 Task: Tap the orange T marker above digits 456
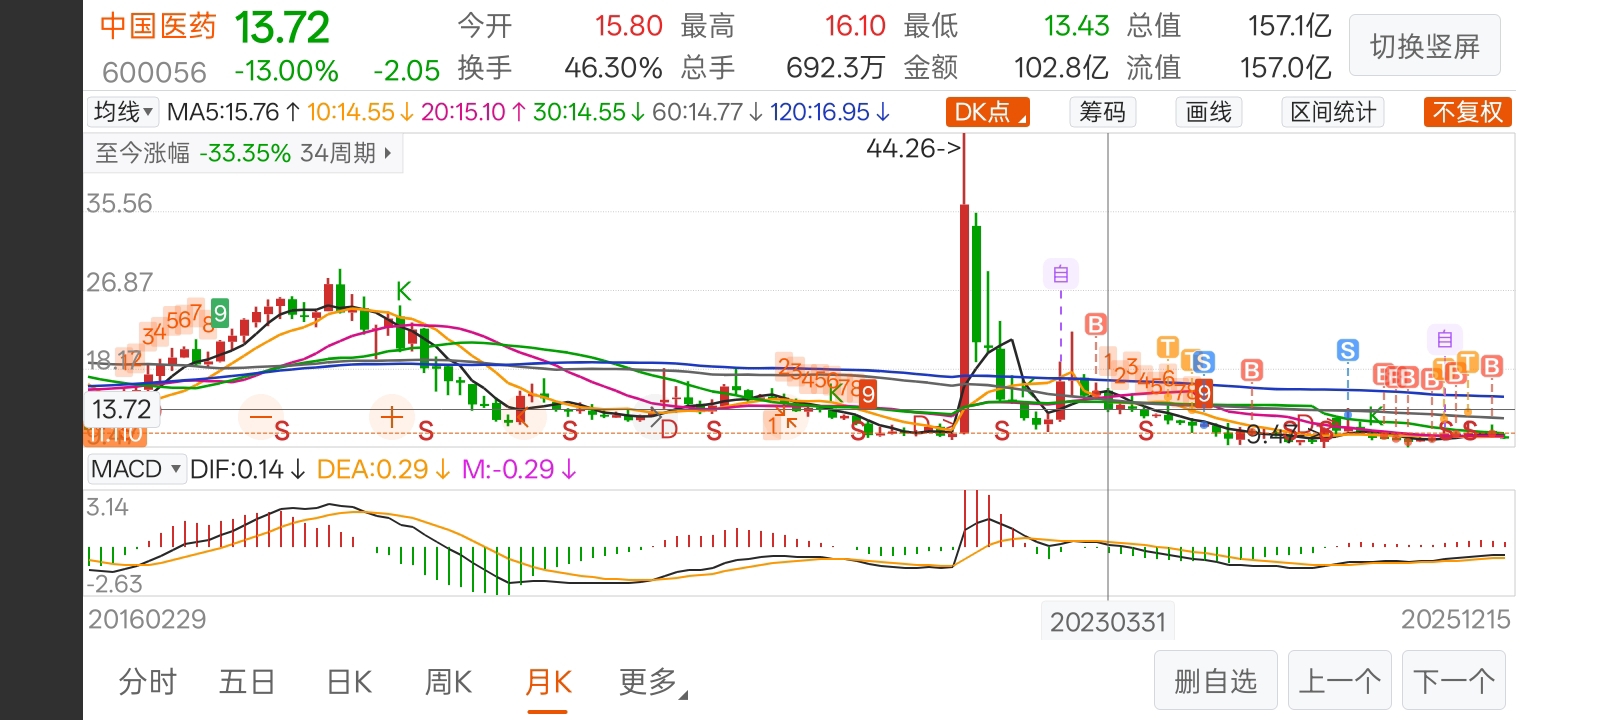click(x=1168, y=347)
